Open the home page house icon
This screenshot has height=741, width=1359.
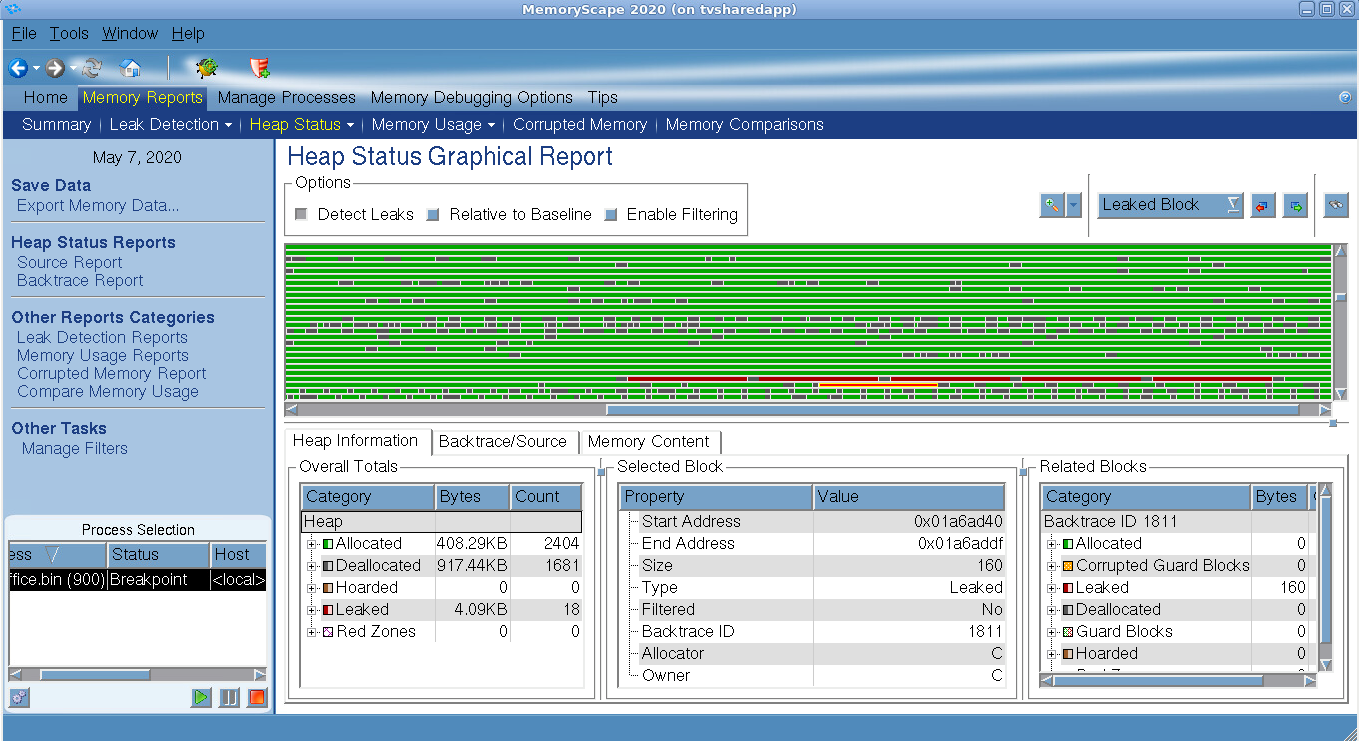(130, 68)
